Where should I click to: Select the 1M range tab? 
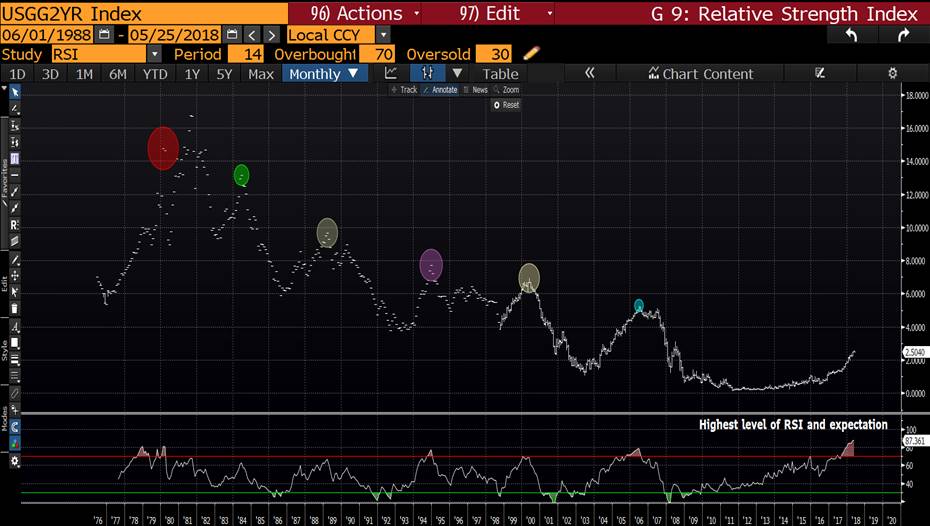point(84,74)
